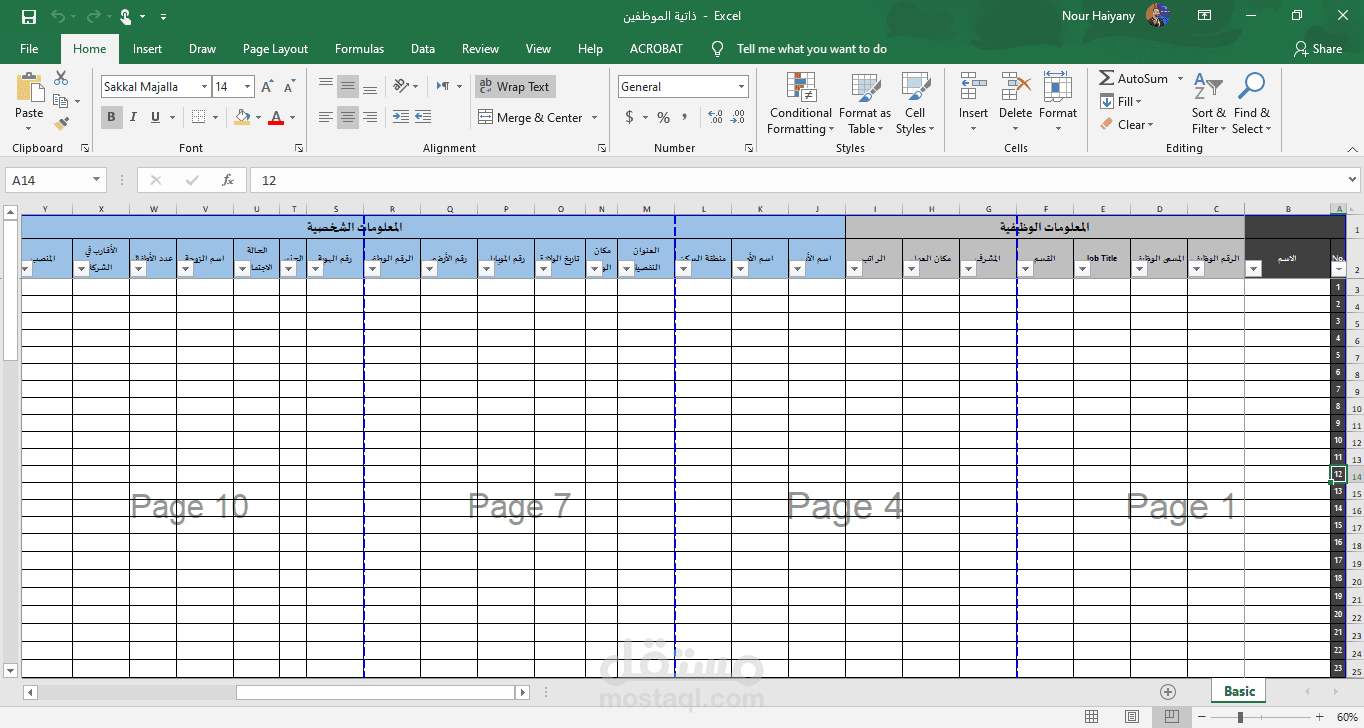
Task: Toggle middle vertical alignment
Action: pyautogui.click(x=348, y=87)
